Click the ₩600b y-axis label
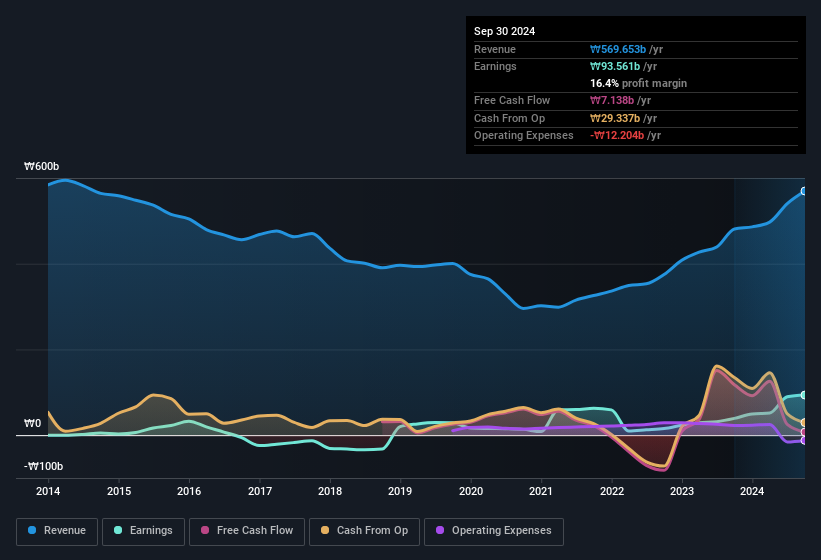Image resolution: width=821 pixels, height=560 pixels. (42, 166)
